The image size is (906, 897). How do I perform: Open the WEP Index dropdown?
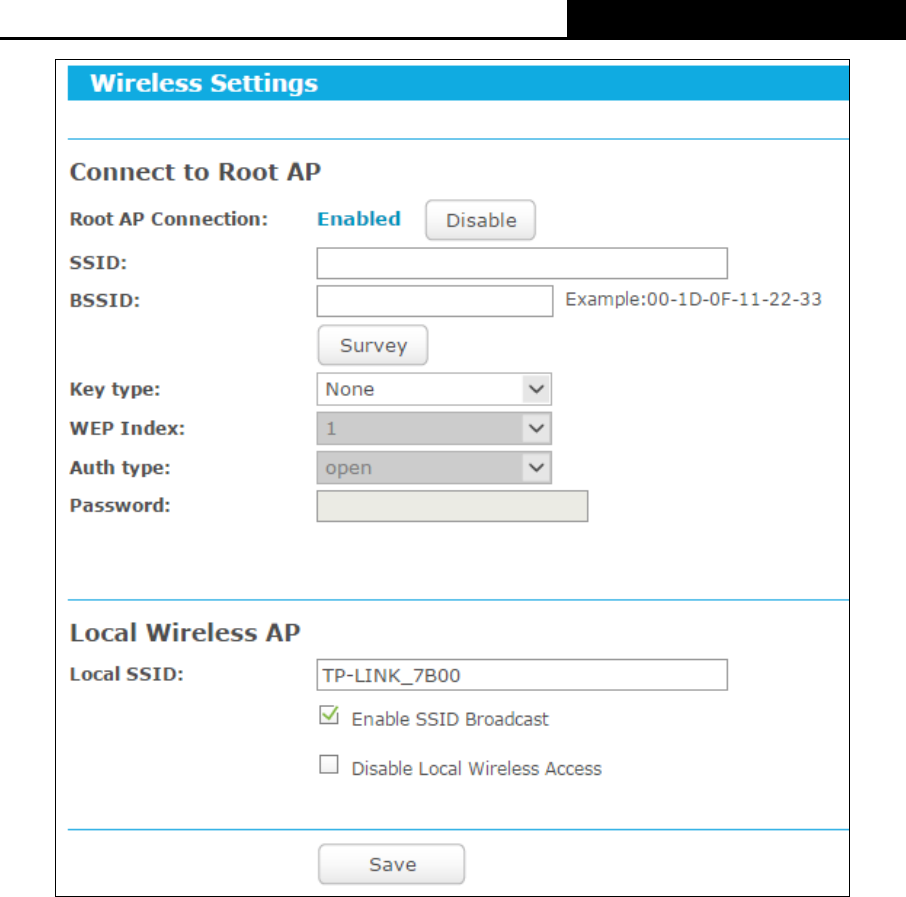[x=434, y=428]
